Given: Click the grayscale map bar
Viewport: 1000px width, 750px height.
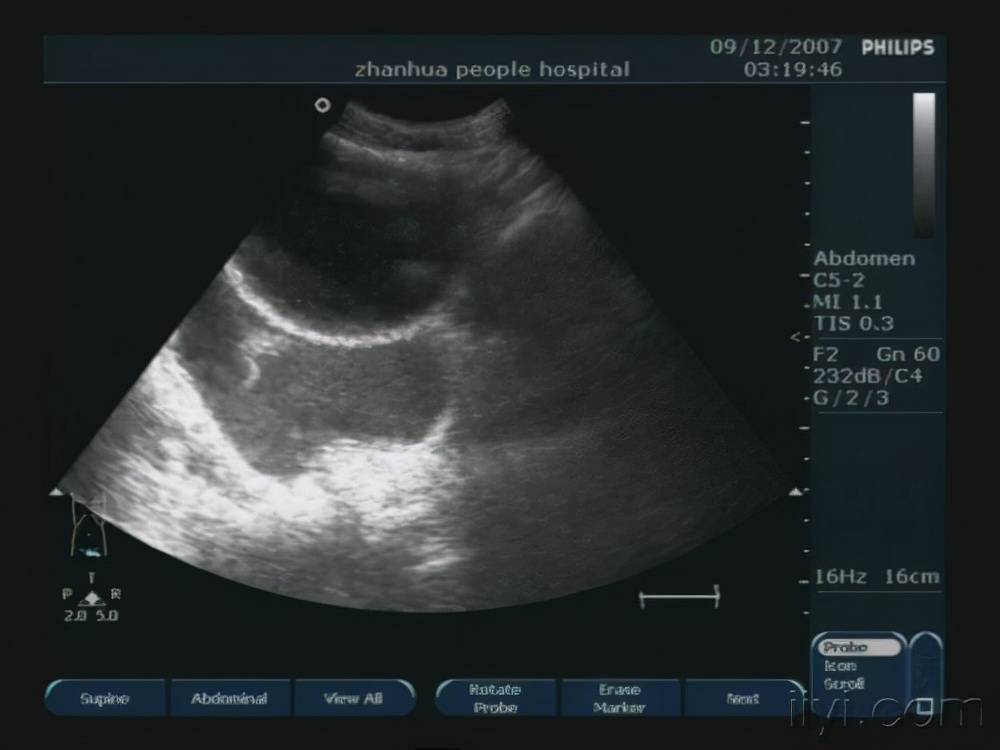Looking at the screenshot, I should tap(924, 165).
